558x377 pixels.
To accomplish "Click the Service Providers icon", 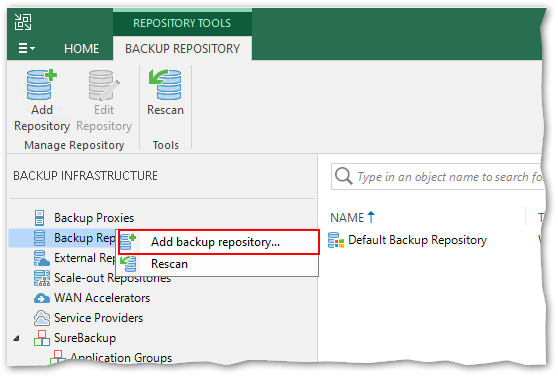I will click(42, 318).
